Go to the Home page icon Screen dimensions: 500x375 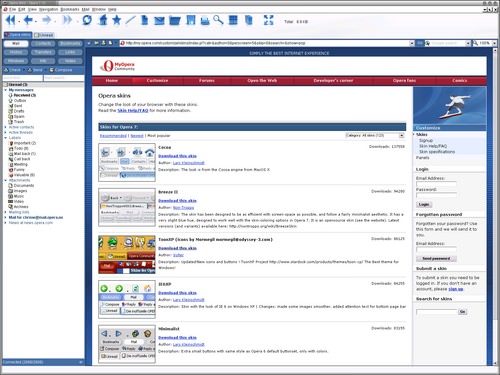click(x=103, y=20)
